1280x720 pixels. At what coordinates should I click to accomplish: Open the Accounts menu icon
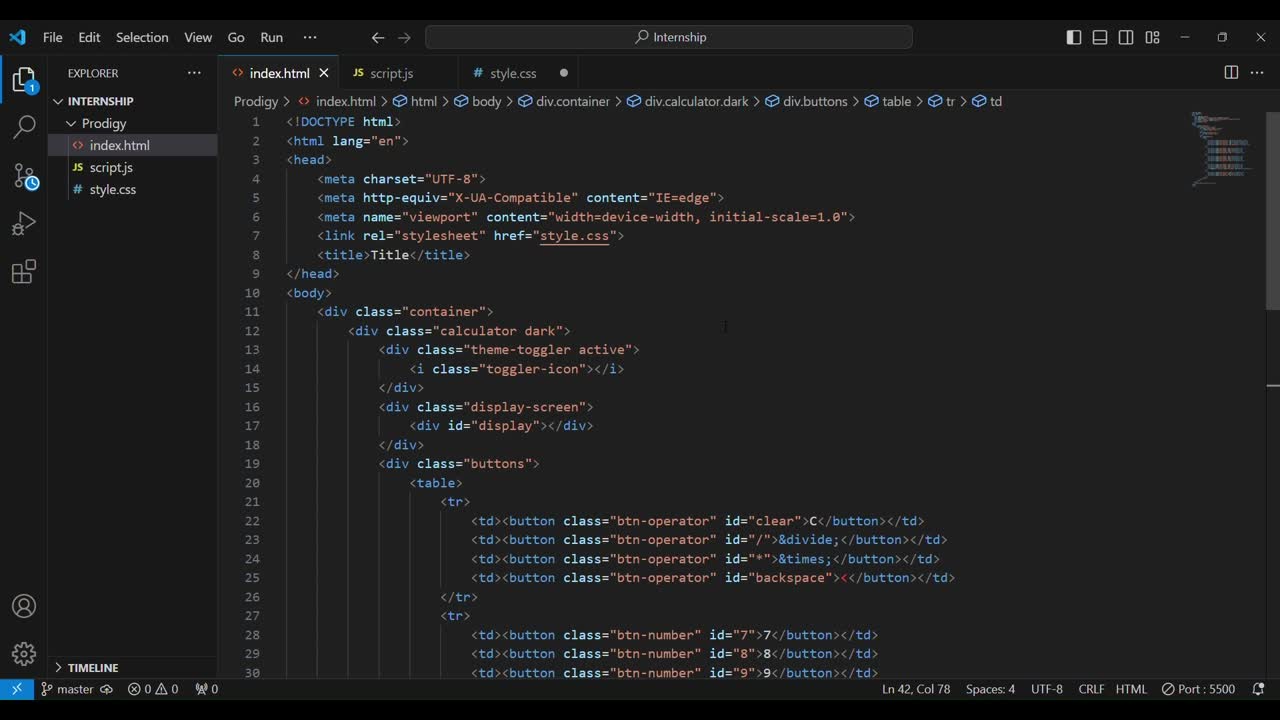[24, 606]
